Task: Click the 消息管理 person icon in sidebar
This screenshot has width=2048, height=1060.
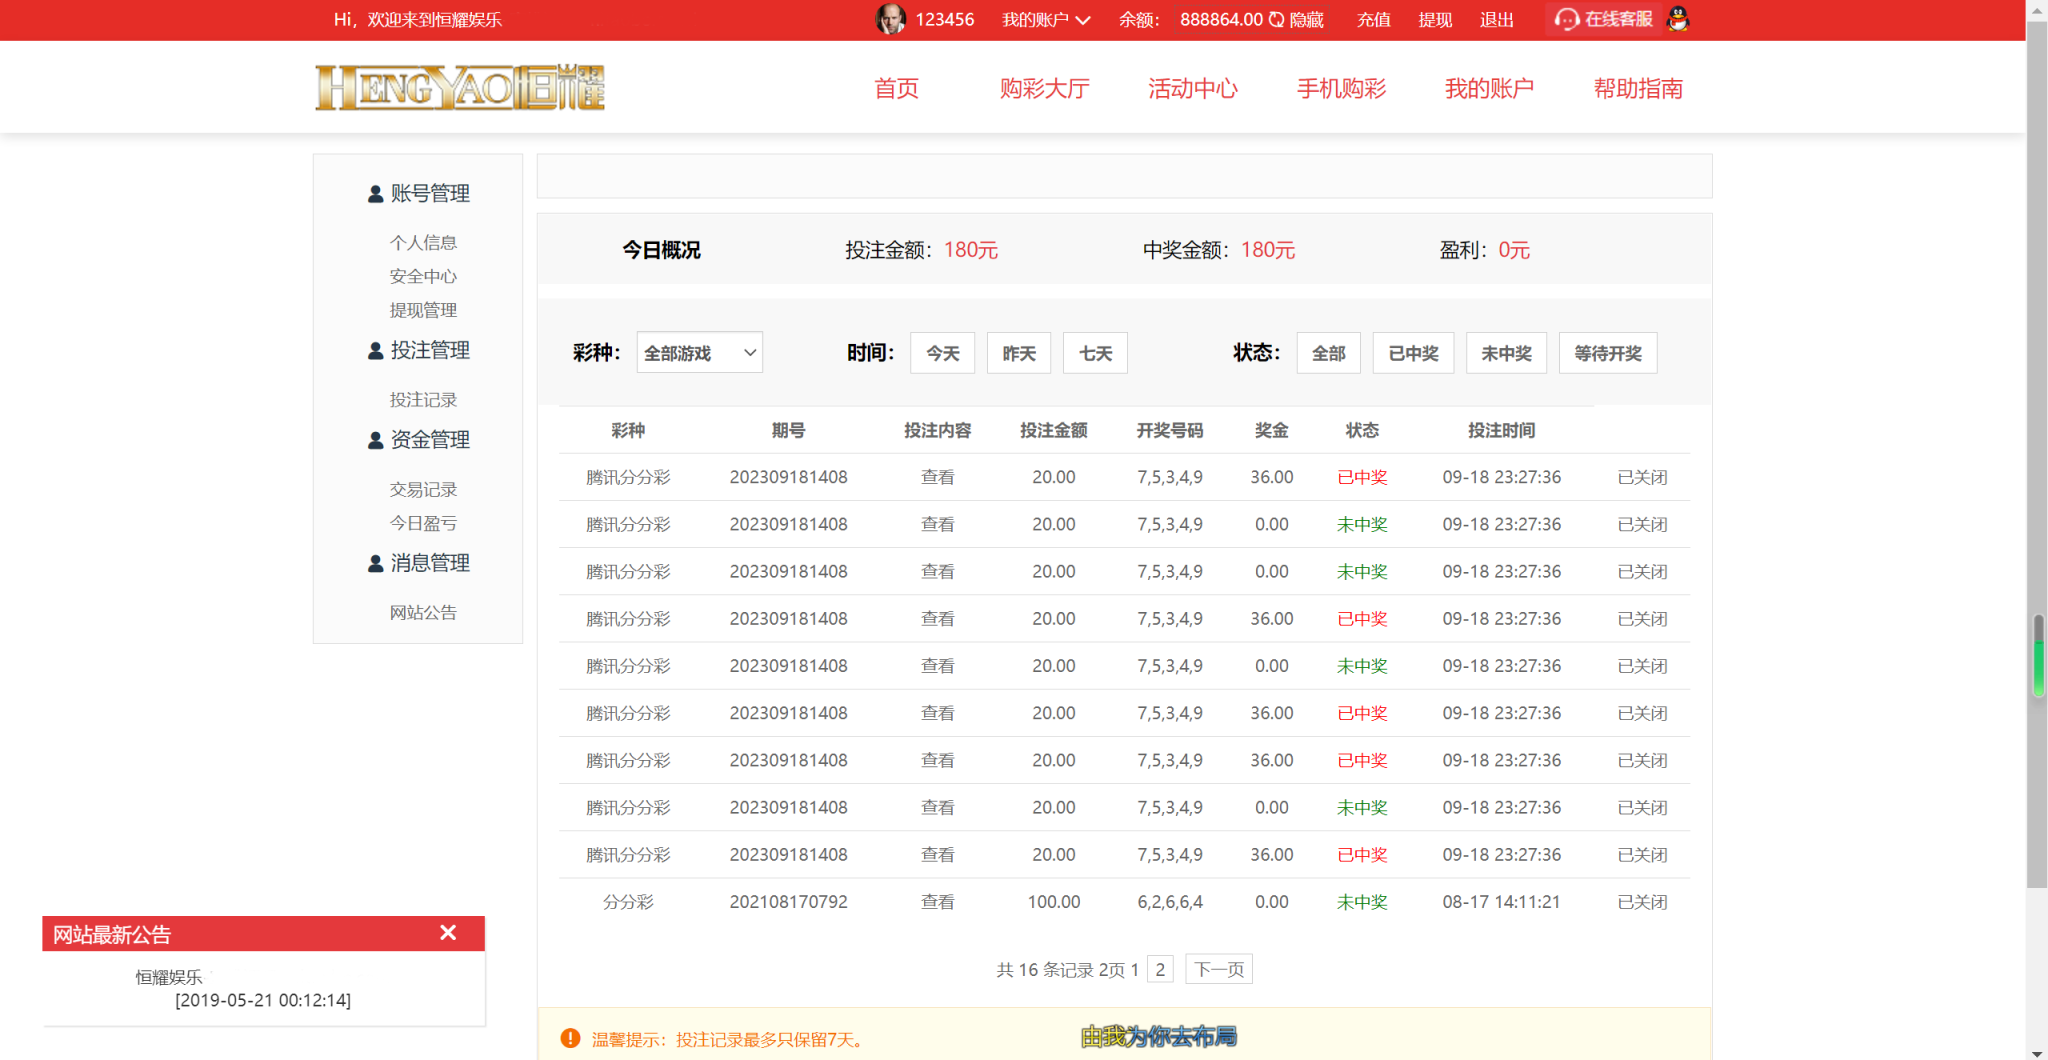Action: point(376,564)
